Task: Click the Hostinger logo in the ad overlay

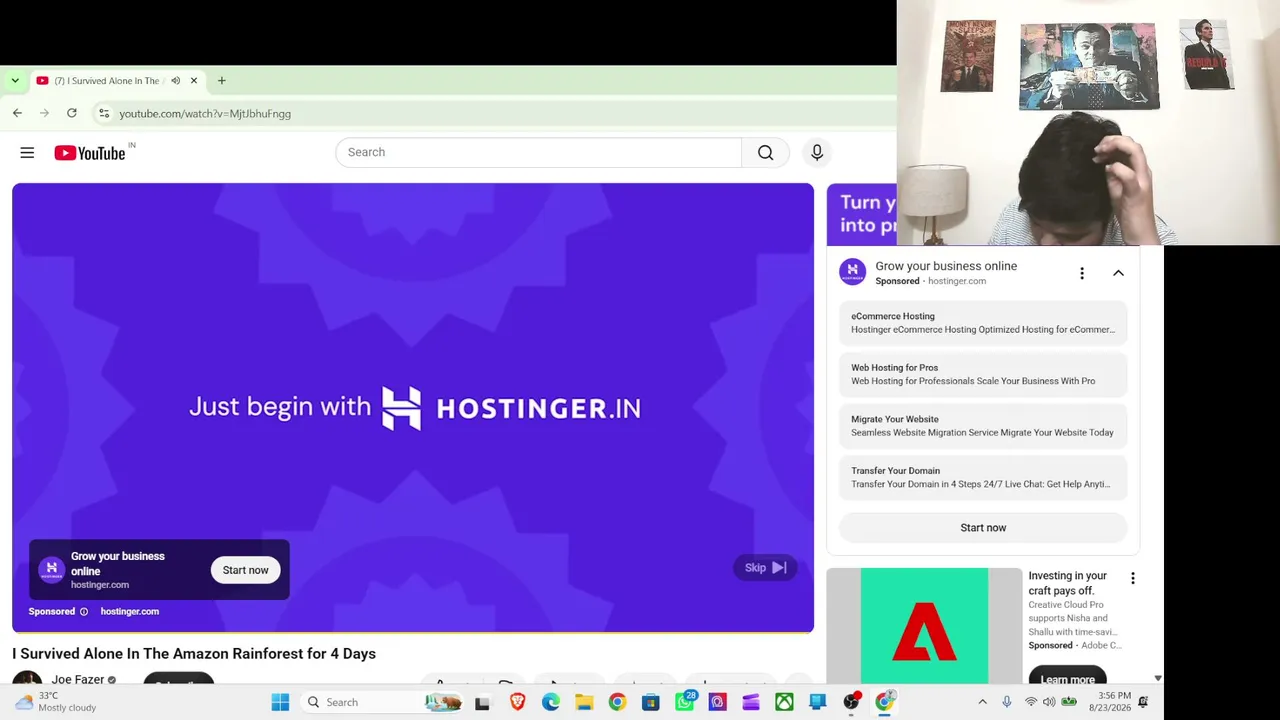Action: click(51, 569)
